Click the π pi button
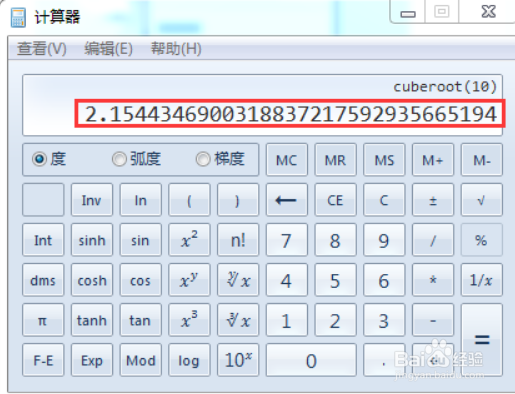The image size is (515, 394). point(43,320)
